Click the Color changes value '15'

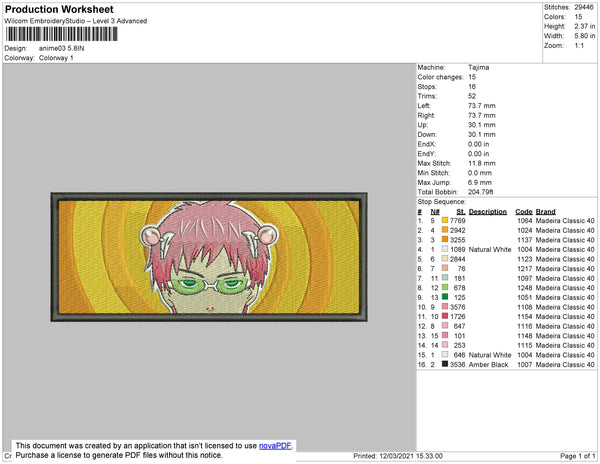472,77
